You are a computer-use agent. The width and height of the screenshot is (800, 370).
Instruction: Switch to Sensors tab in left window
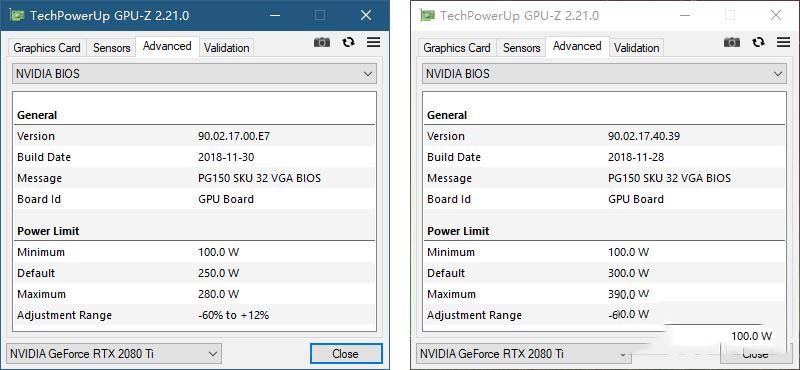pos(111,48)
